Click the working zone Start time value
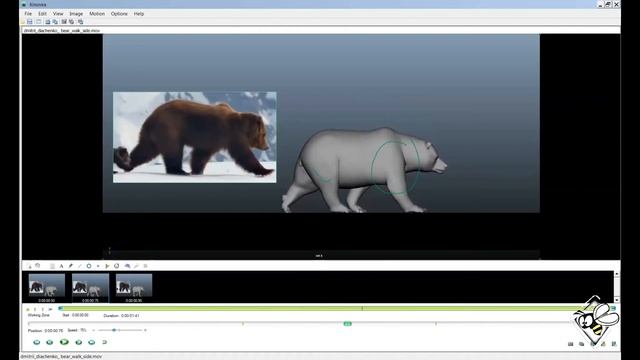The width and height of the screenshot is (640, 360). [80, 315]
